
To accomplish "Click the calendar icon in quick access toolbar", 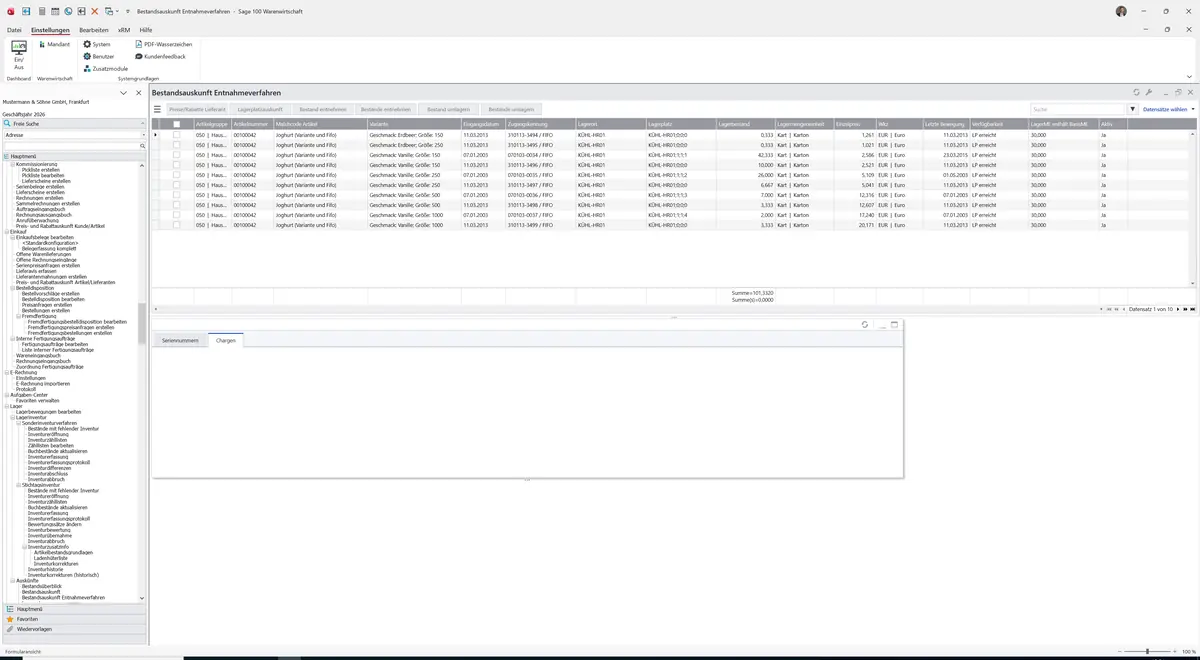I will click(x=54, y=11).
